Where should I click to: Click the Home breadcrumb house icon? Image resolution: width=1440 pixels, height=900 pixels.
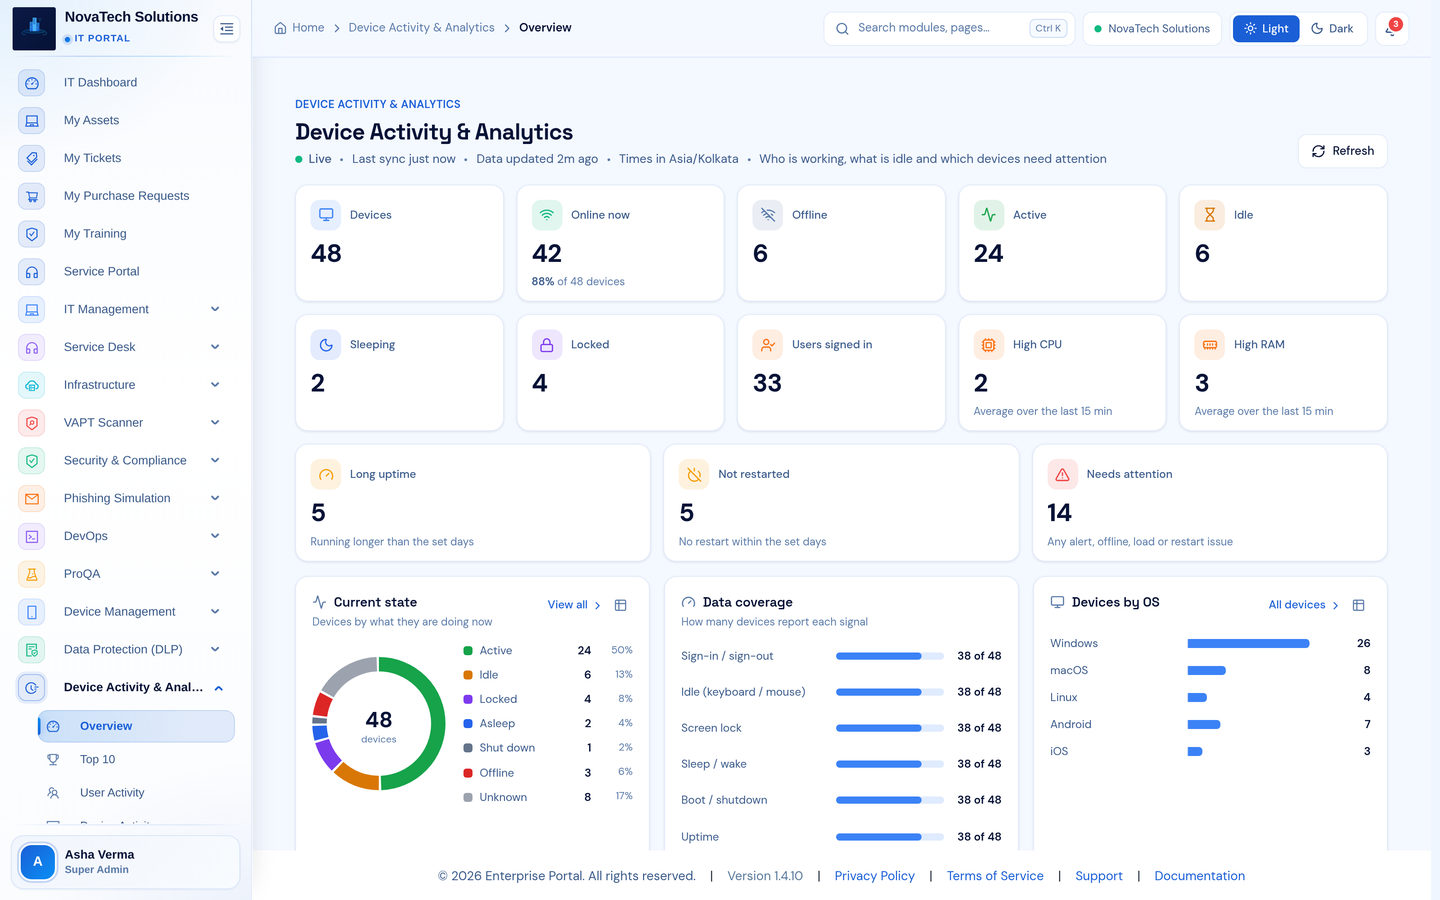tap(280, 28)
